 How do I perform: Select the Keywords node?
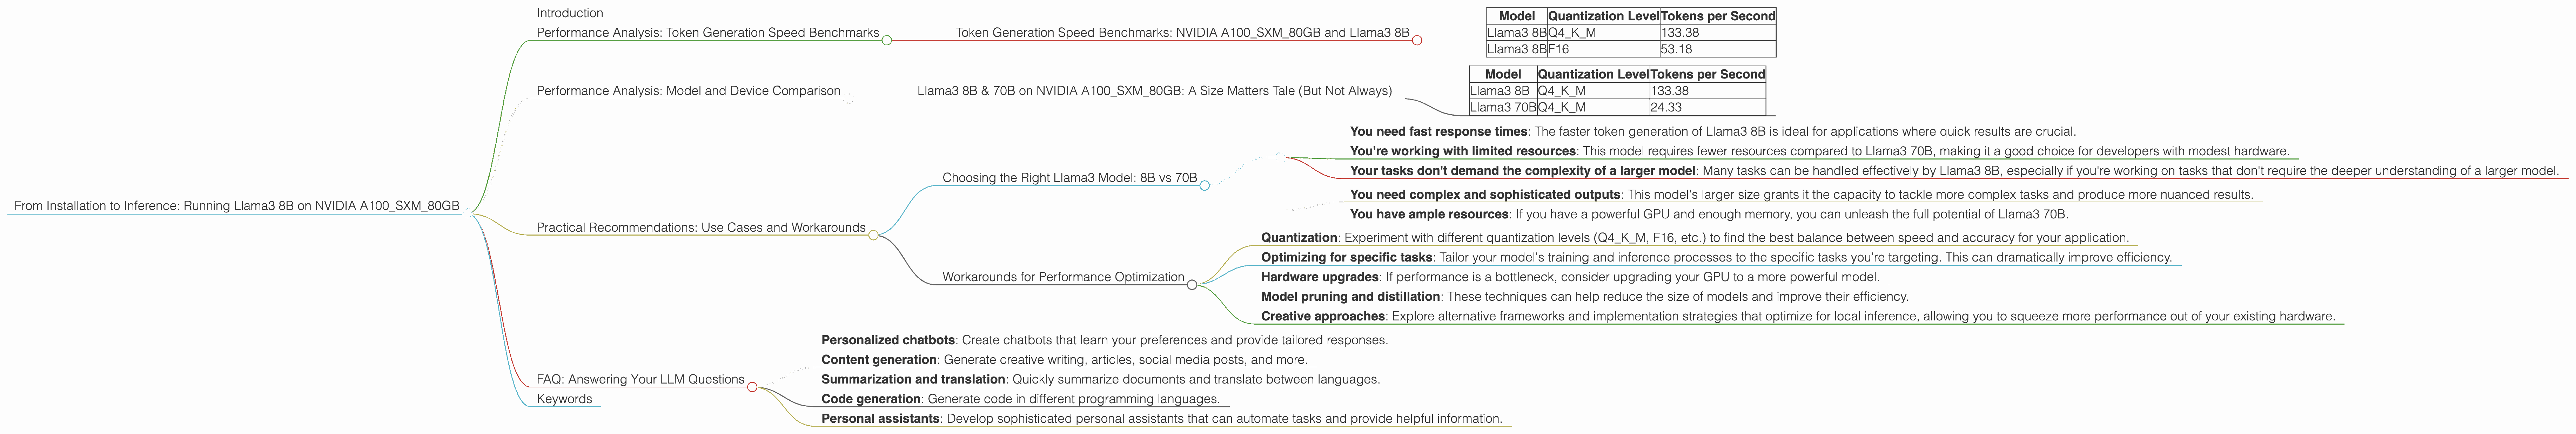coord(564,399)
